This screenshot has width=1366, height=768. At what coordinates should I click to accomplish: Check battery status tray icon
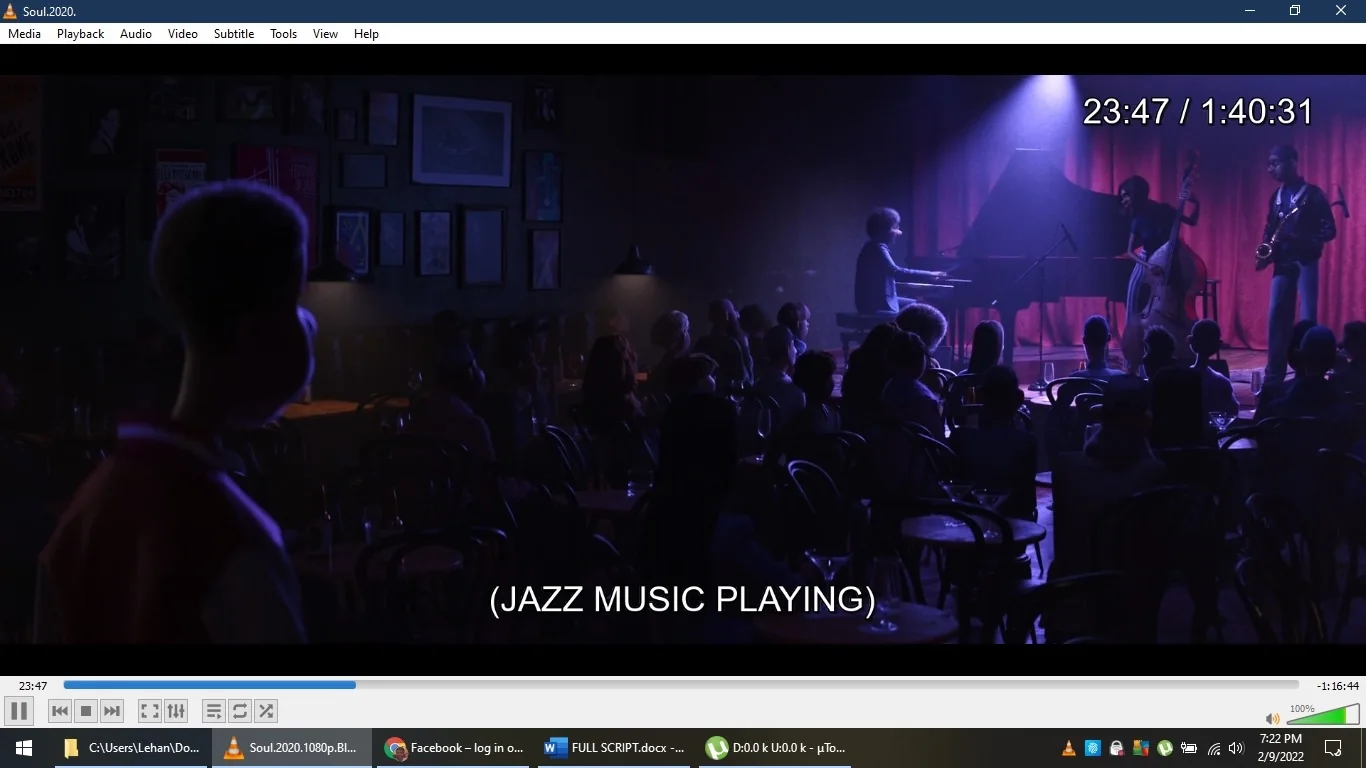click(x=1189, y=748)
